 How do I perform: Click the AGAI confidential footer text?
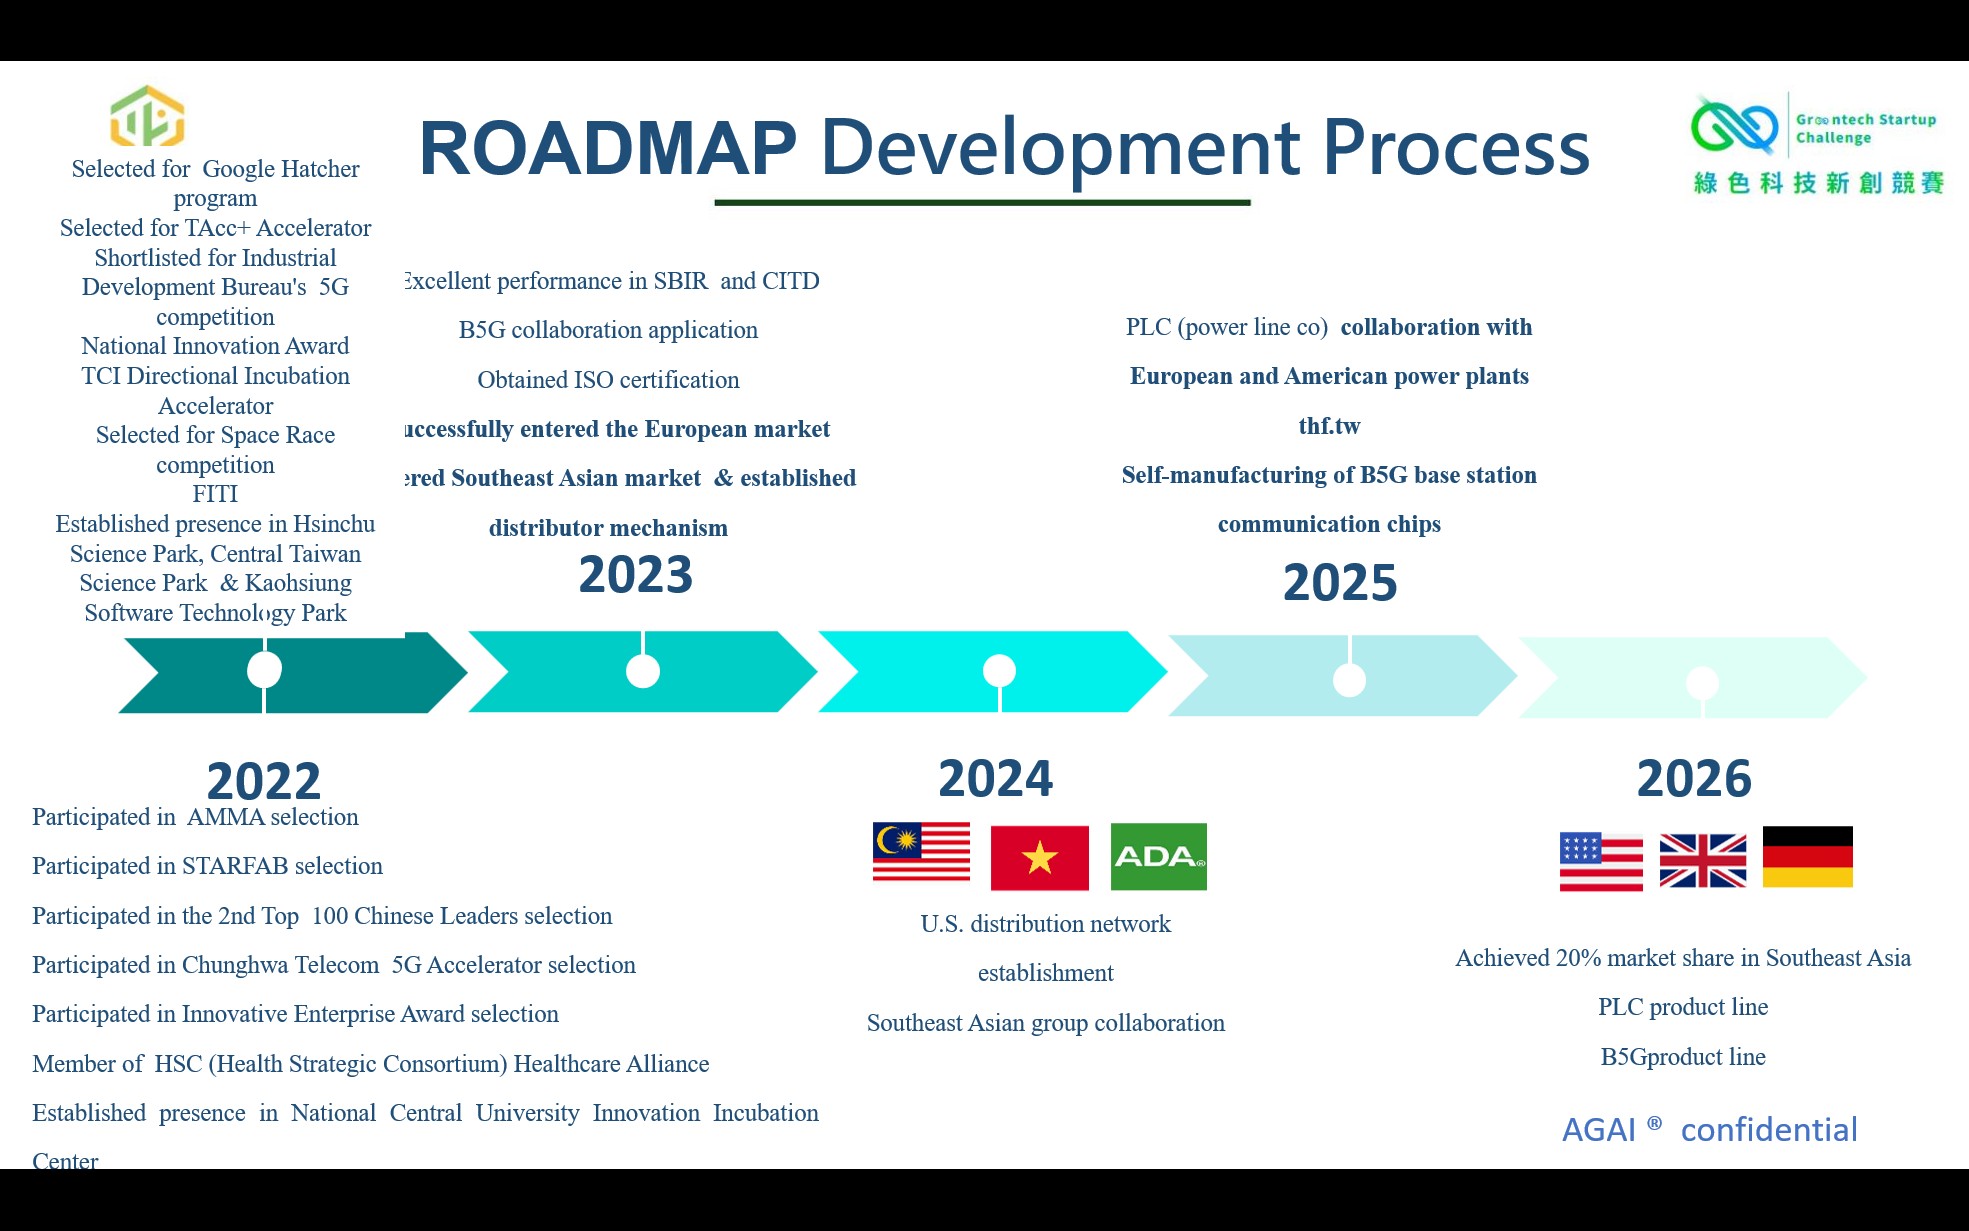1709,1129
